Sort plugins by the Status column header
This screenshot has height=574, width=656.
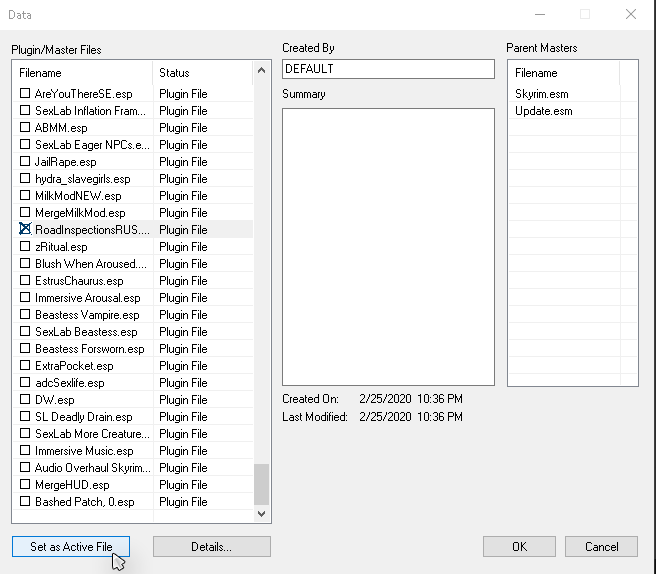coord(200,73)
